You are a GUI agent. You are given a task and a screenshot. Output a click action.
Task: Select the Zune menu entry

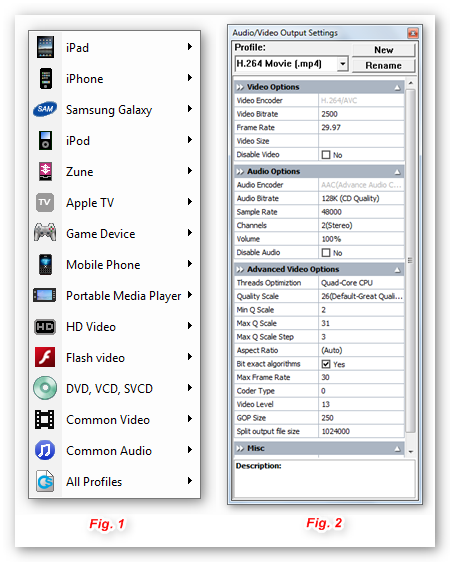[x=114, y=171]
